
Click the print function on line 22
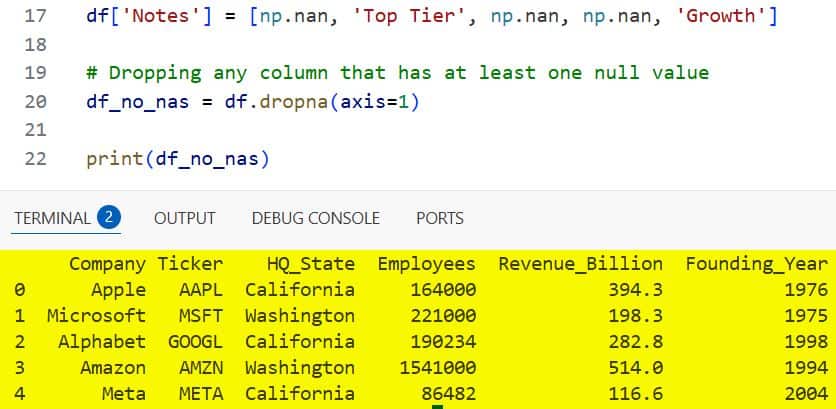pyautogui.click(x=115, y=159)
